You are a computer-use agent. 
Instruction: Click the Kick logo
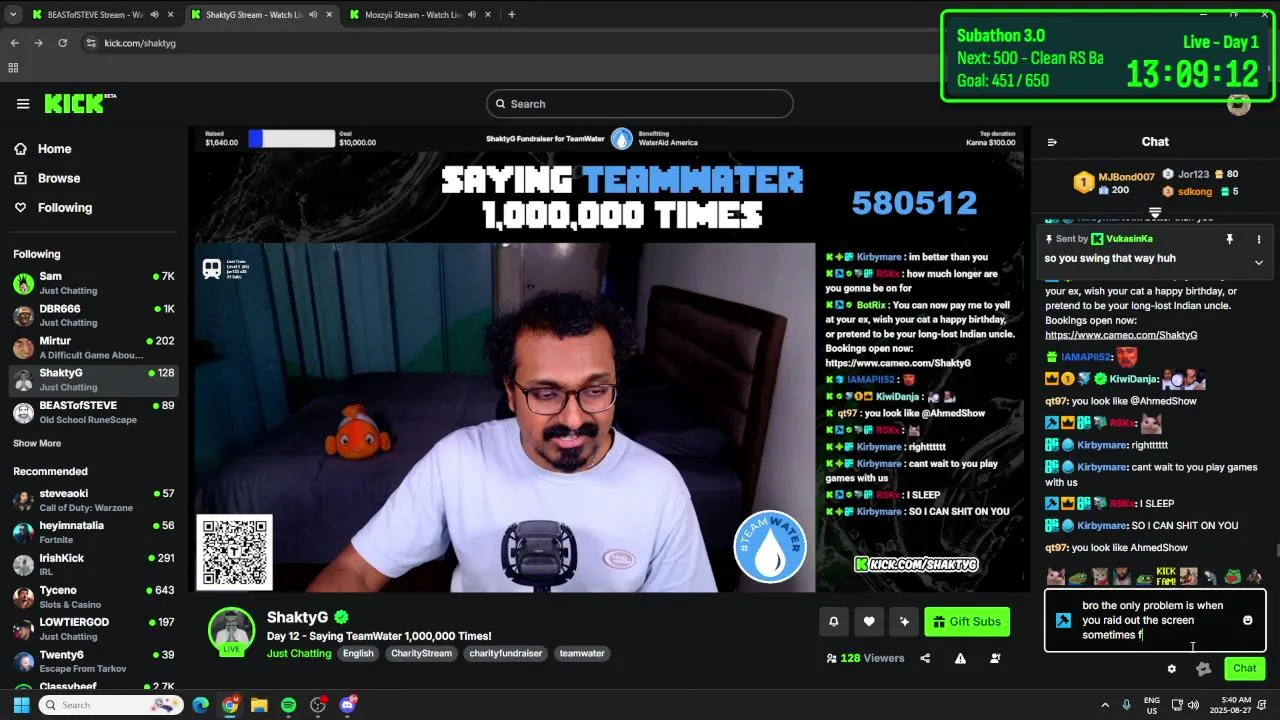pos(80,104)
